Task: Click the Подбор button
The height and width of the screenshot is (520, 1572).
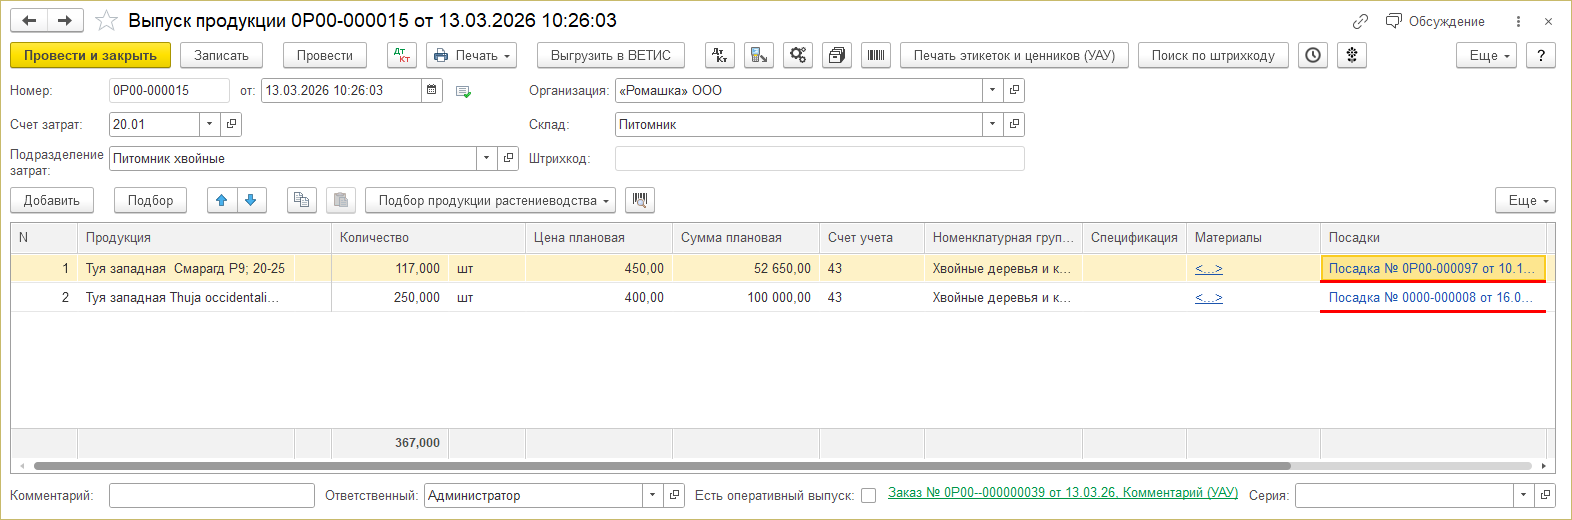Action: pos(150,200)
